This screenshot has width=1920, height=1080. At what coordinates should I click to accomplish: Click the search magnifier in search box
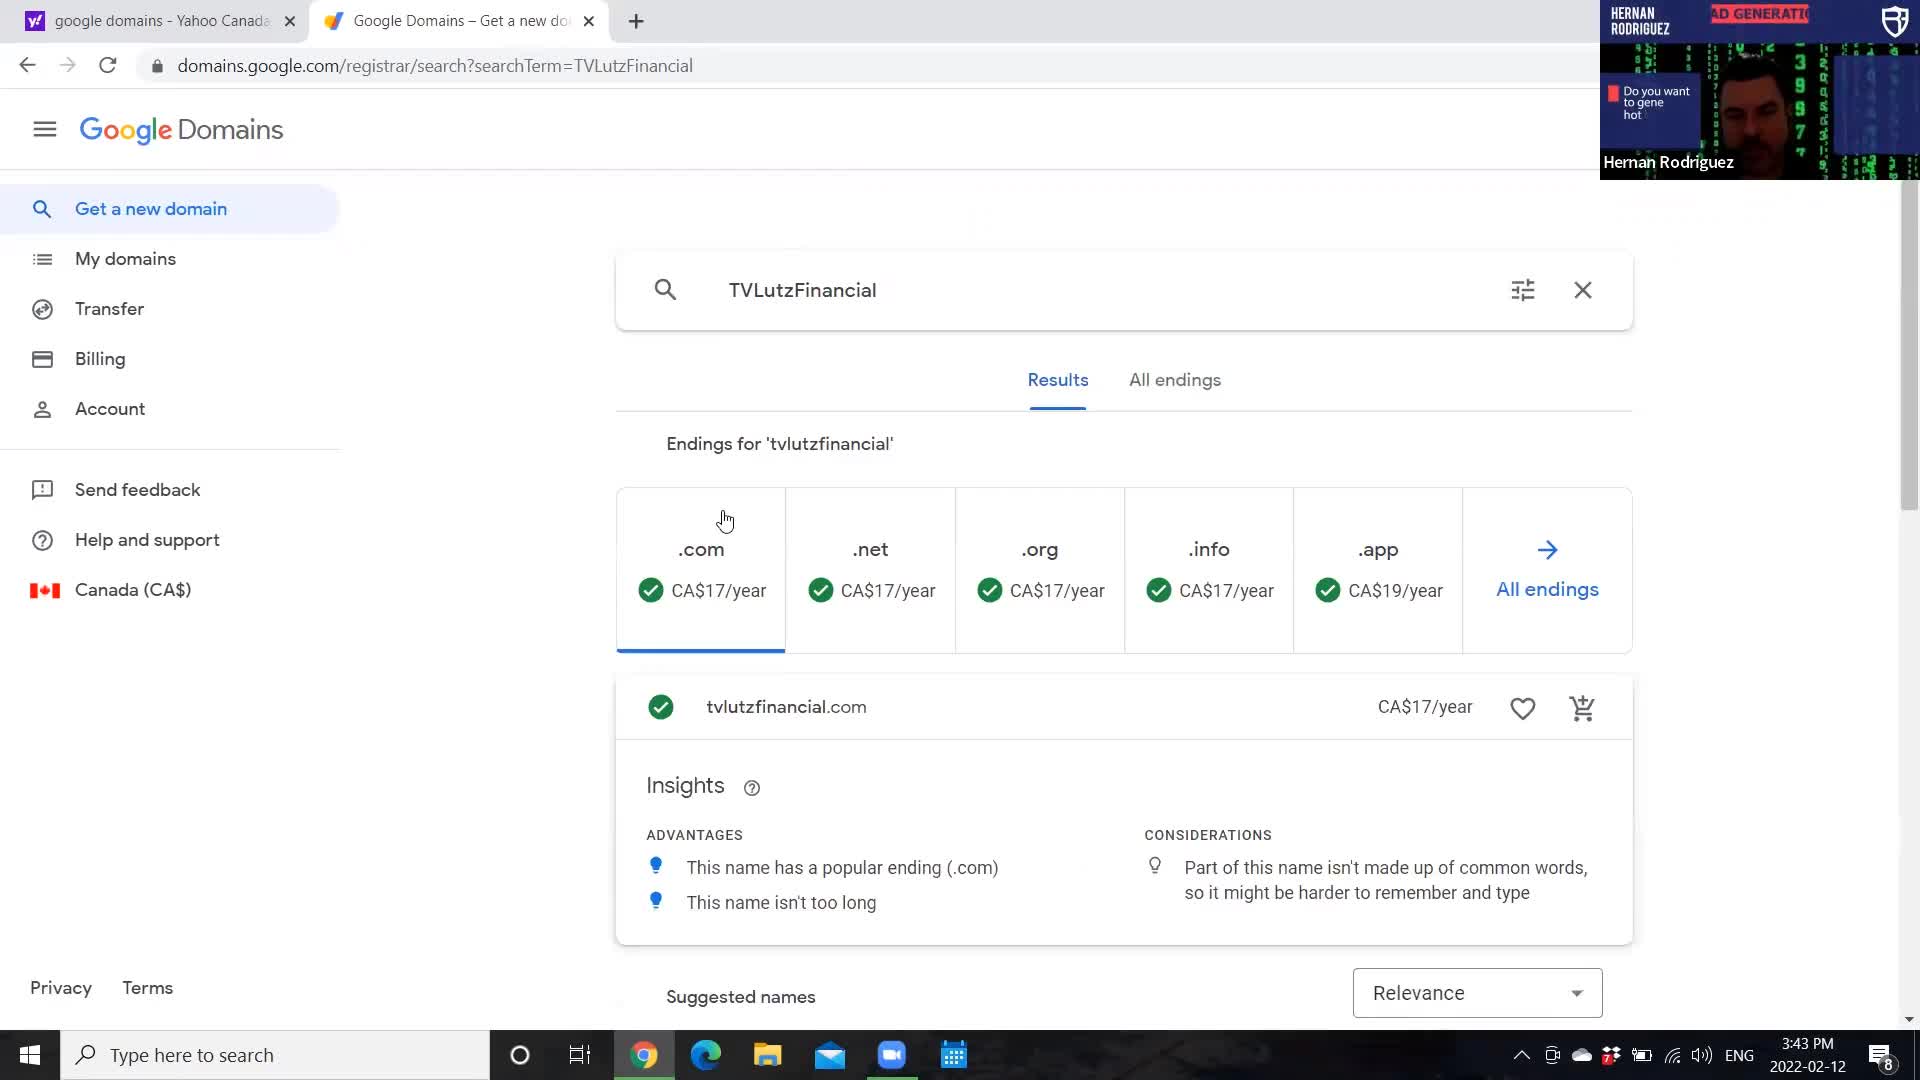(x=665, y=290)
